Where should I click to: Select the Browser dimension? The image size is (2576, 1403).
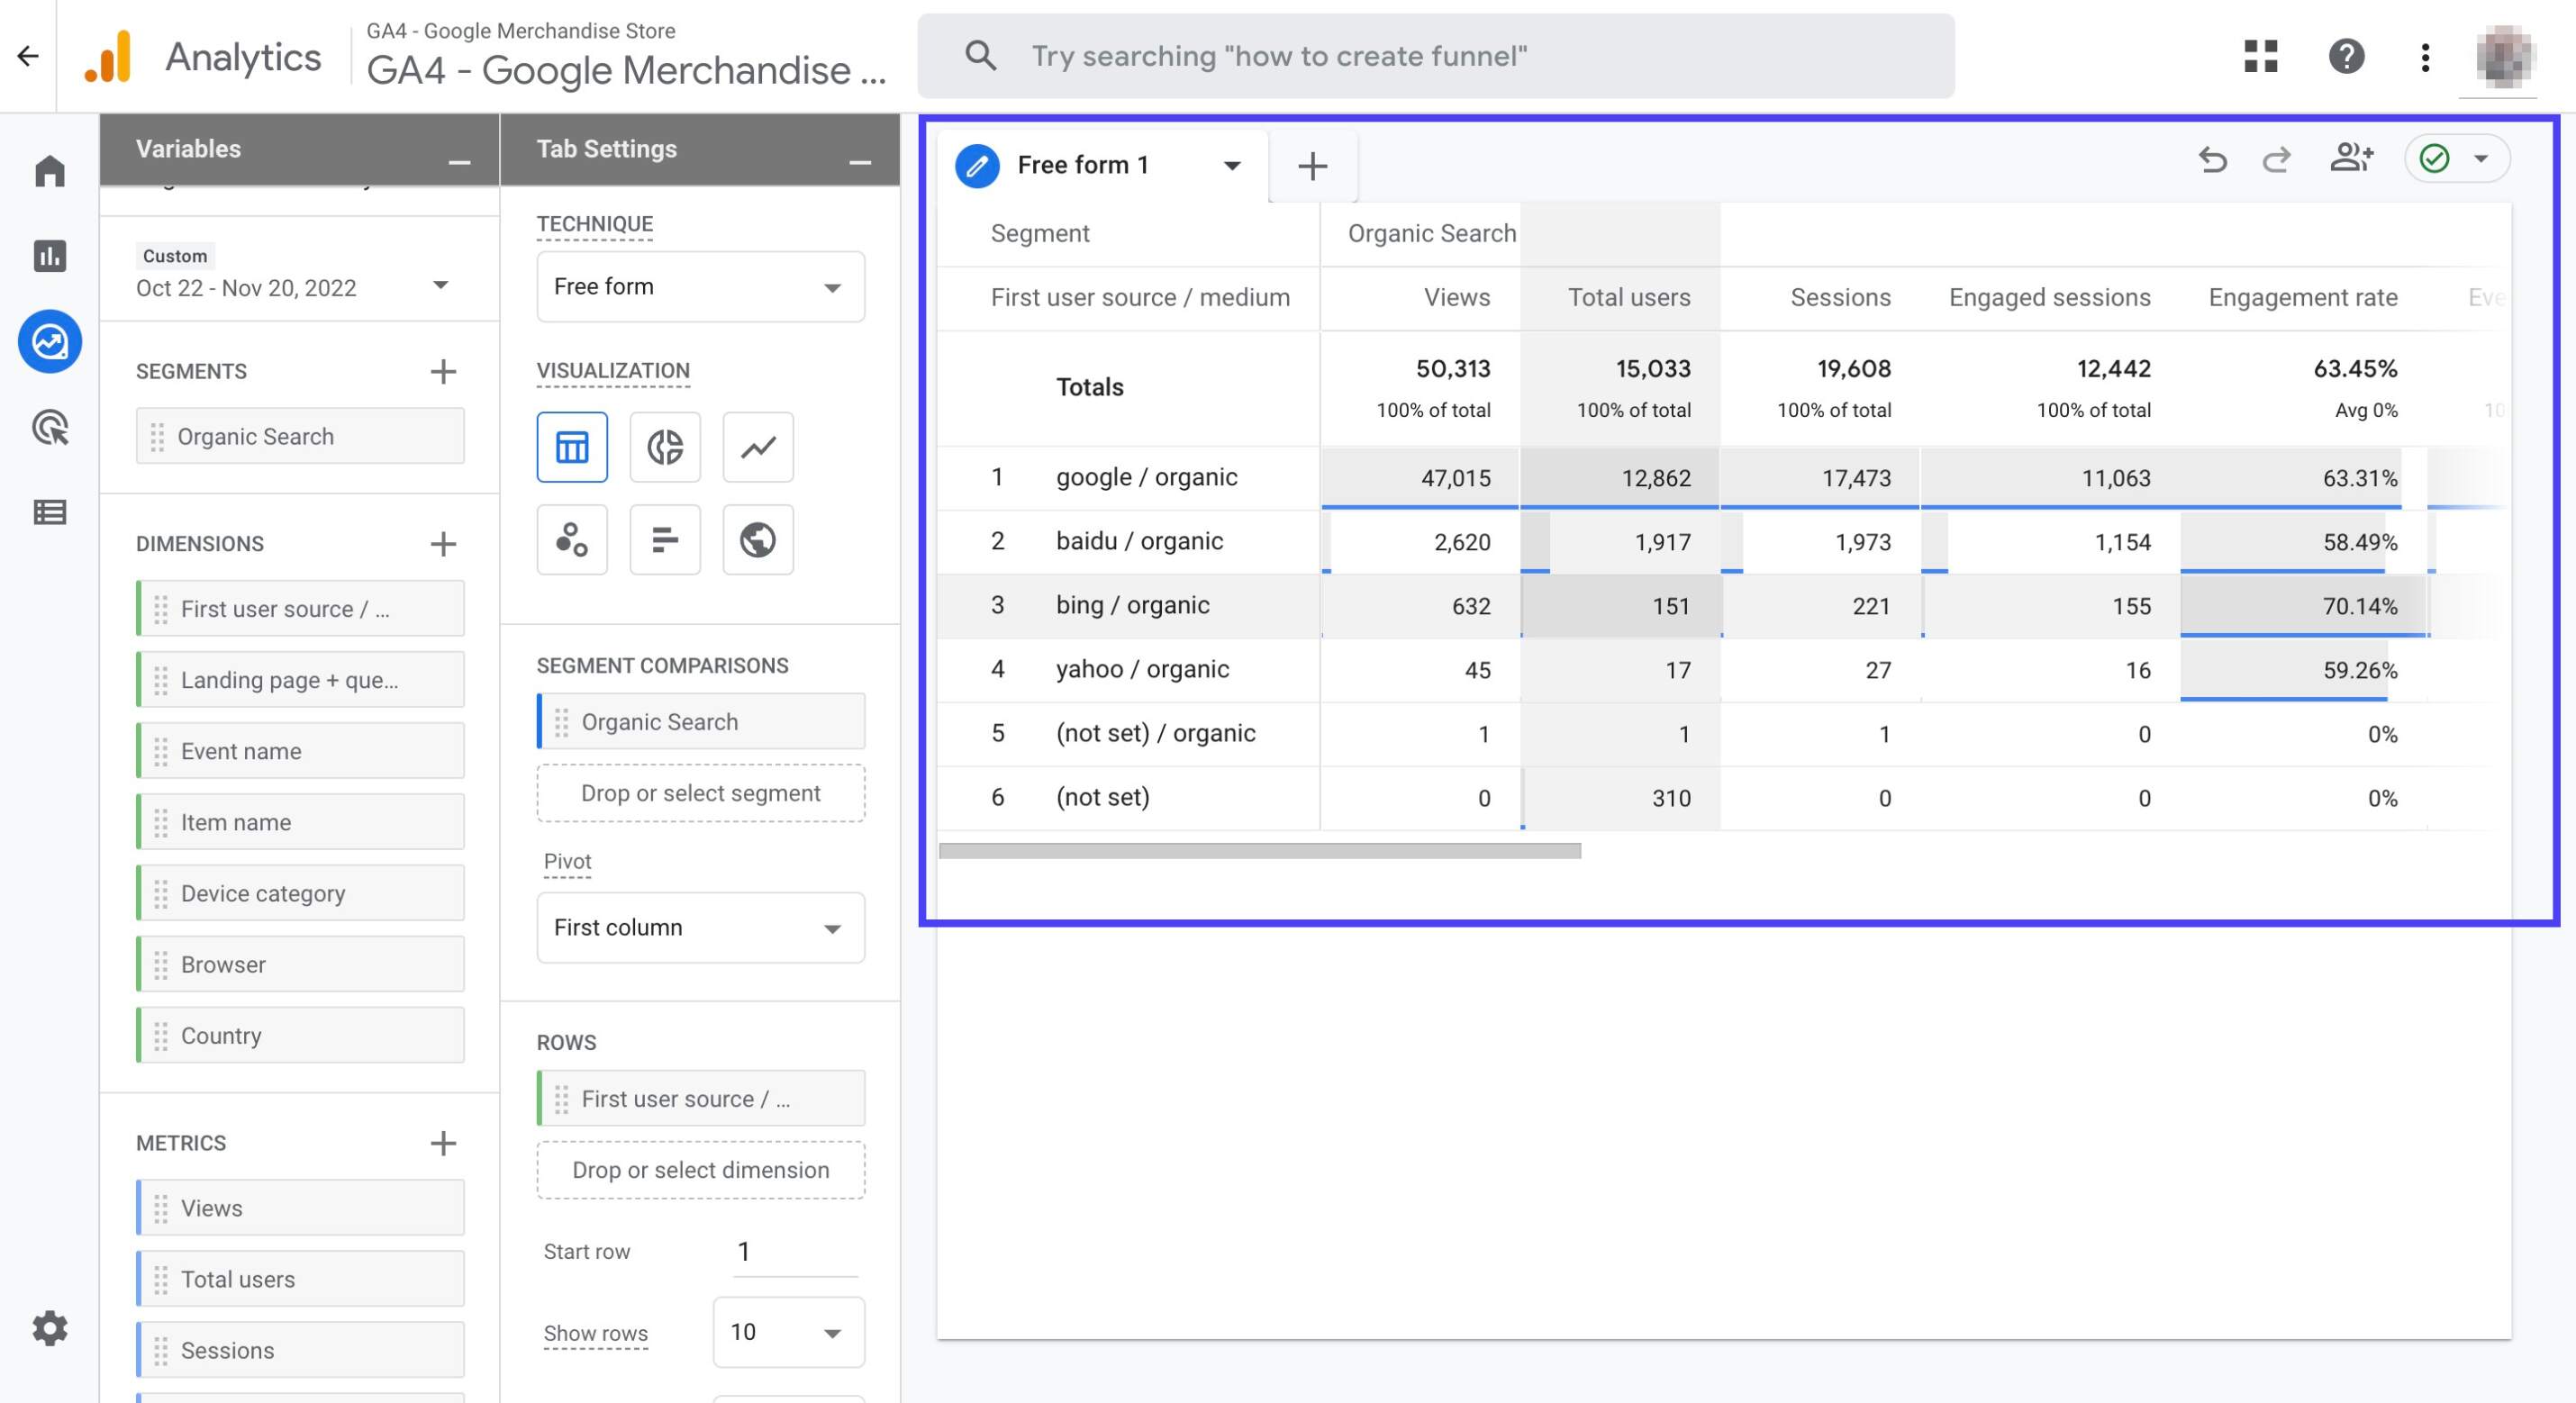[300, 964]
